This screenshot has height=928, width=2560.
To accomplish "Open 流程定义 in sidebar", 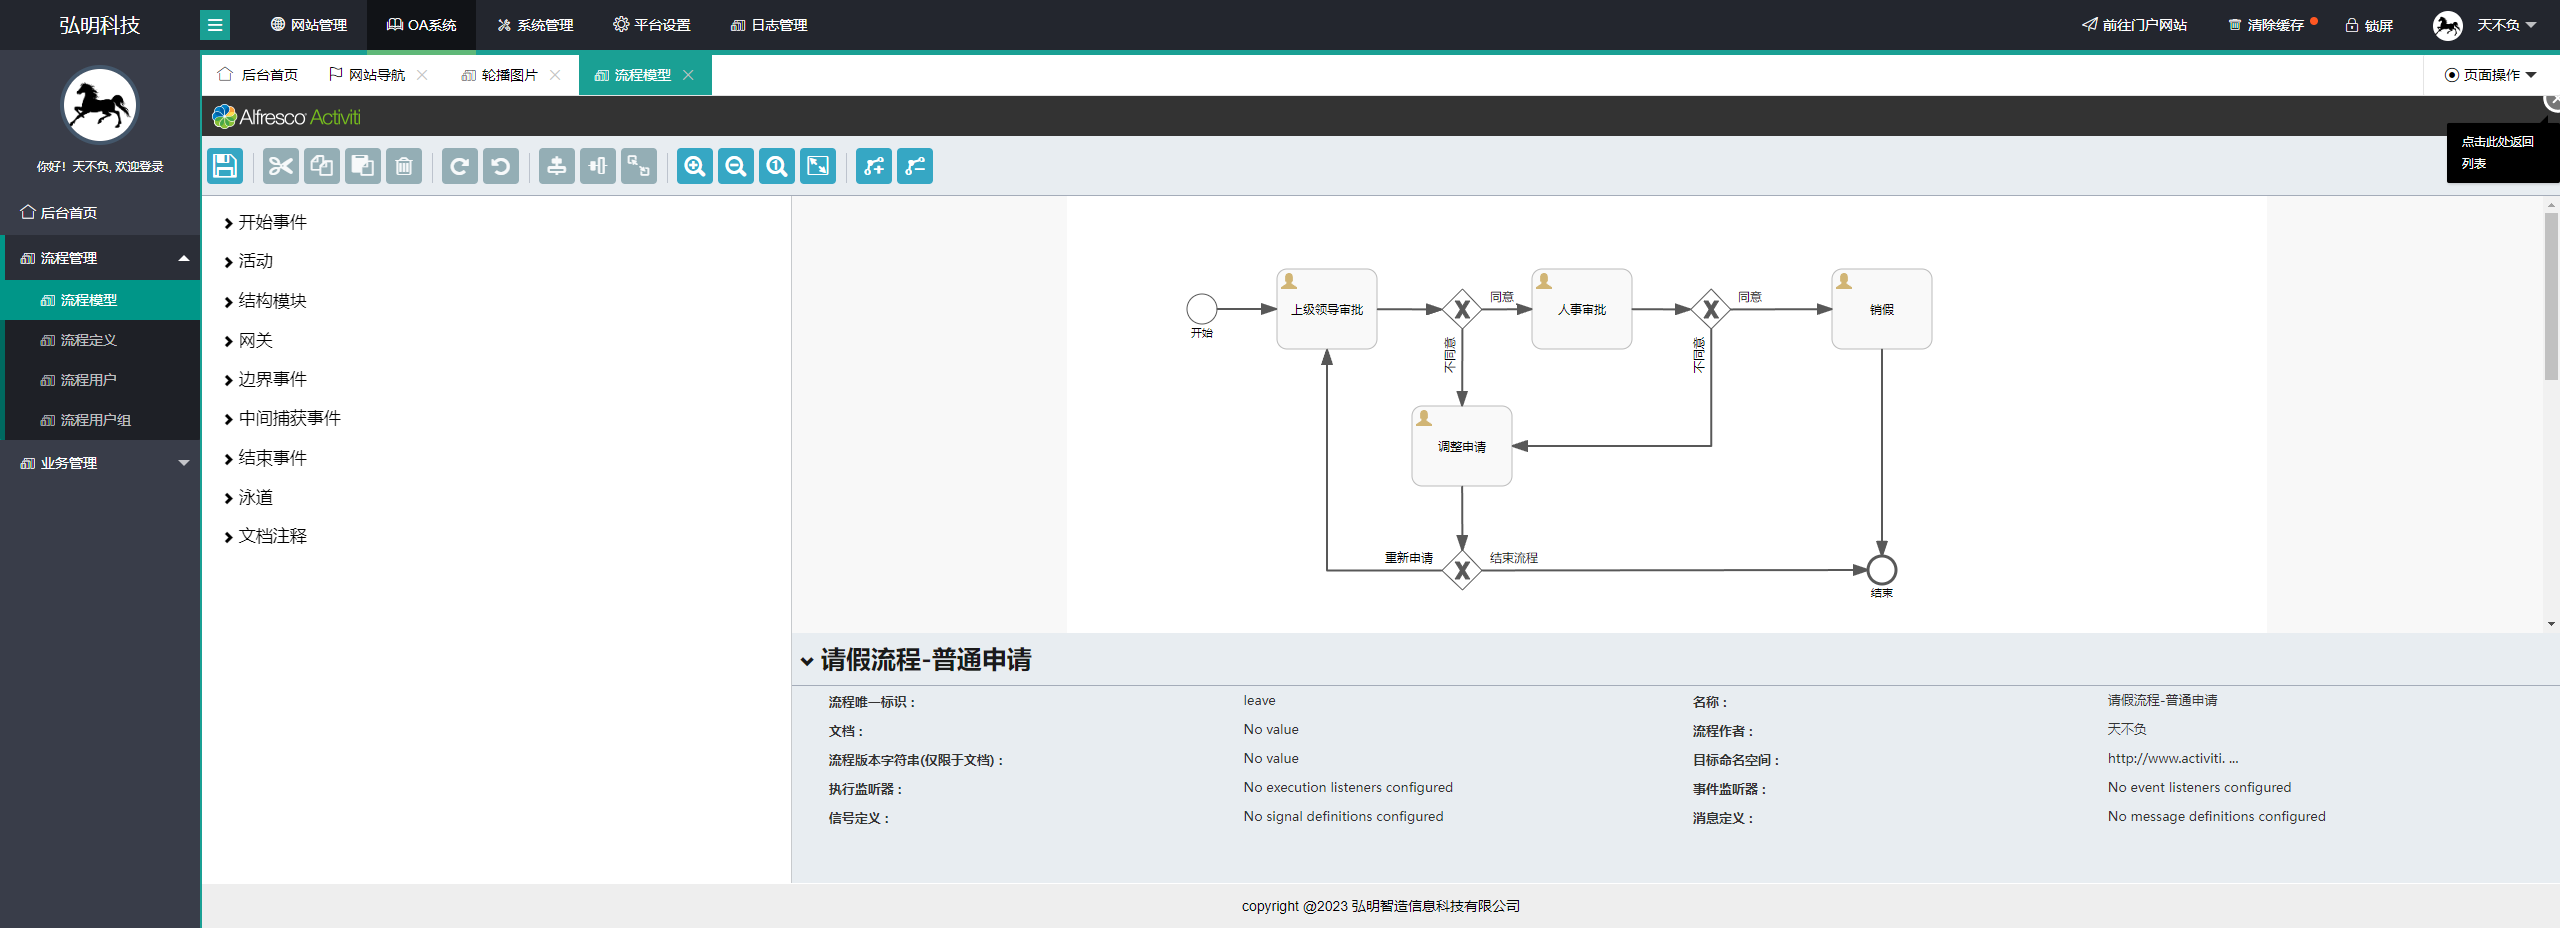I will point(100,340).
